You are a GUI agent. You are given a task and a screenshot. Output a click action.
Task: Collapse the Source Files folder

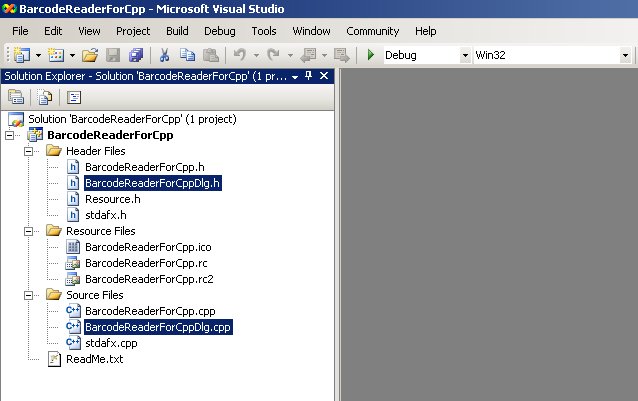point(29,295)
